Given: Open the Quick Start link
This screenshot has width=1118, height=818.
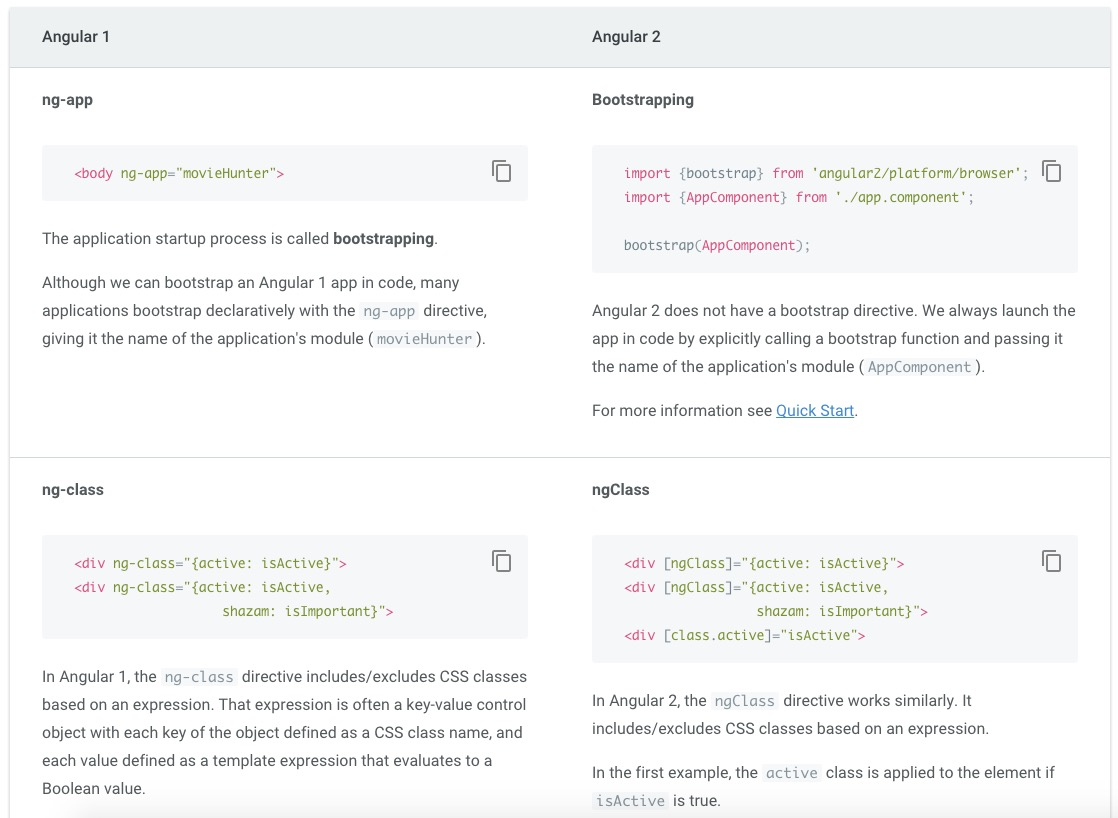Looking at the screenshot, I should [x=815, y=411].
